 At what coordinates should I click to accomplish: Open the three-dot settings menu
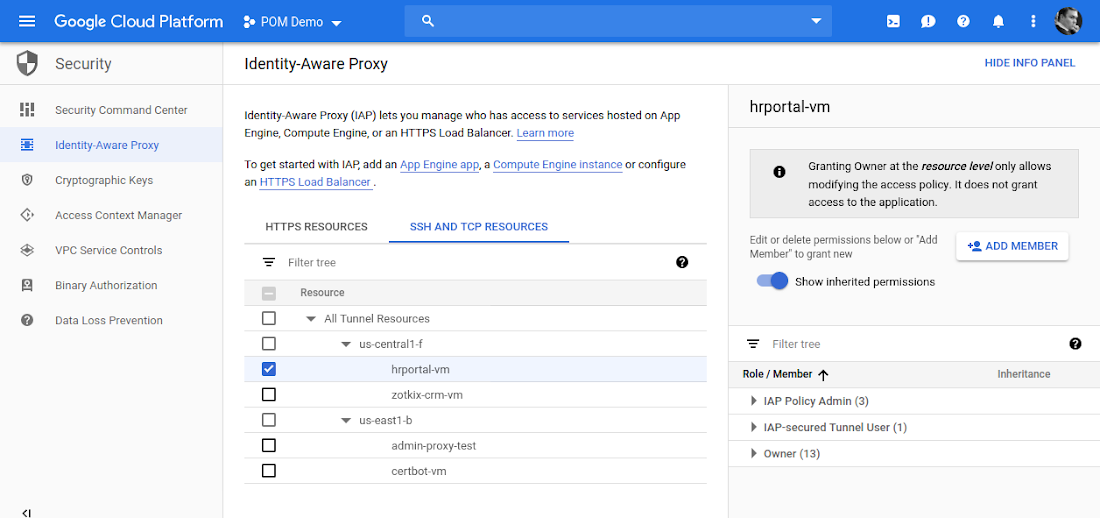pyautogui.click(x=1033, y=21)
